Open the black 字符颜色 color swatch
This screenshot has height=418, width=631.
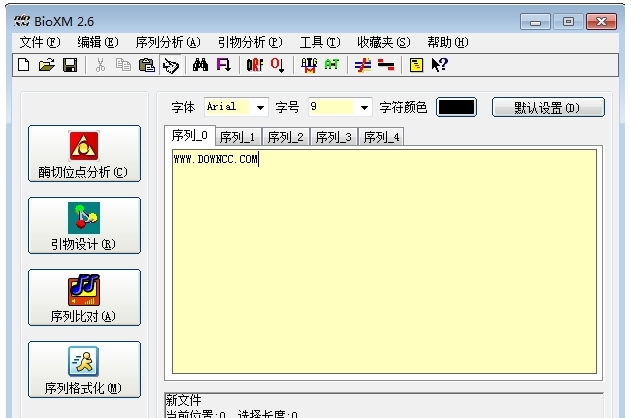coord(456,107)
